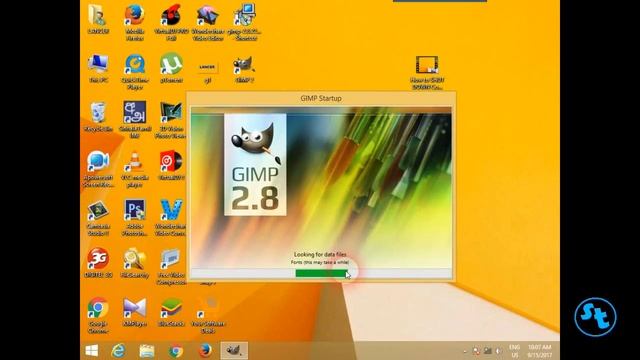Launch the red VirtualDJ 7 vinyl shortcut

171,166
